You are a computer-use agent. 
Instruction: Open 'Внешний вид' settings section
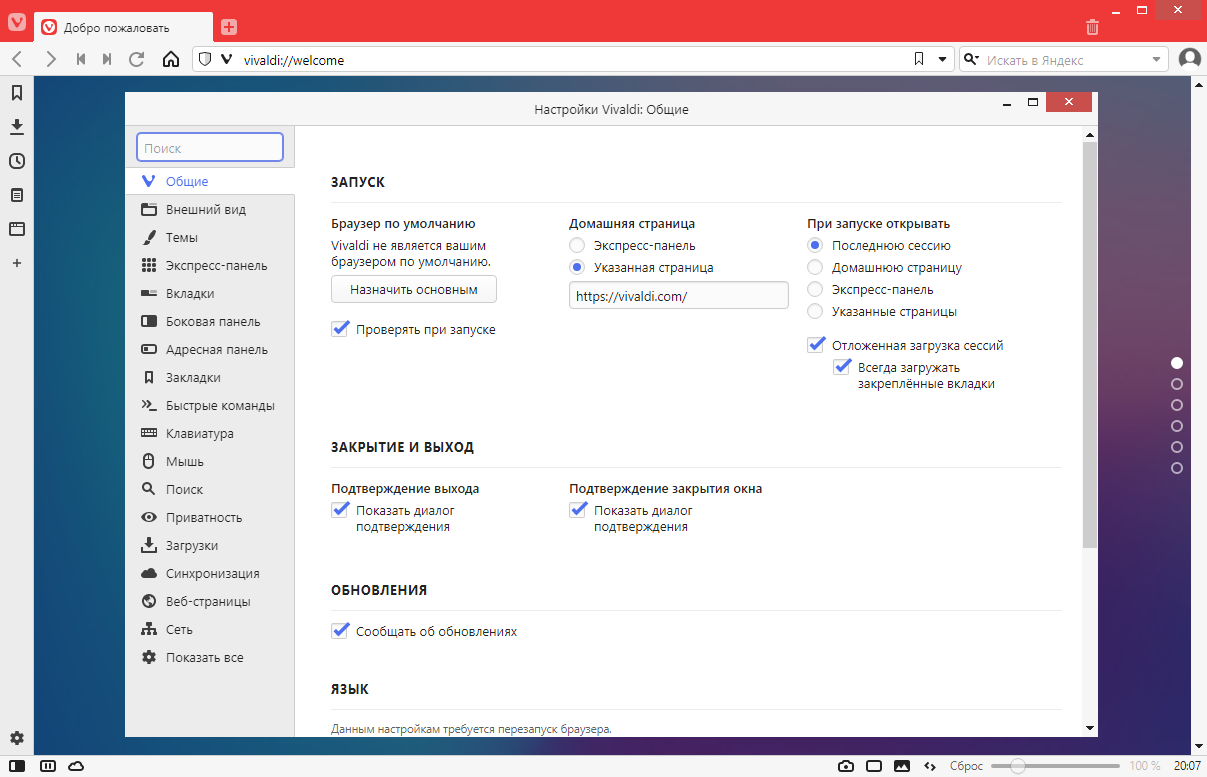tap(210, 210)
